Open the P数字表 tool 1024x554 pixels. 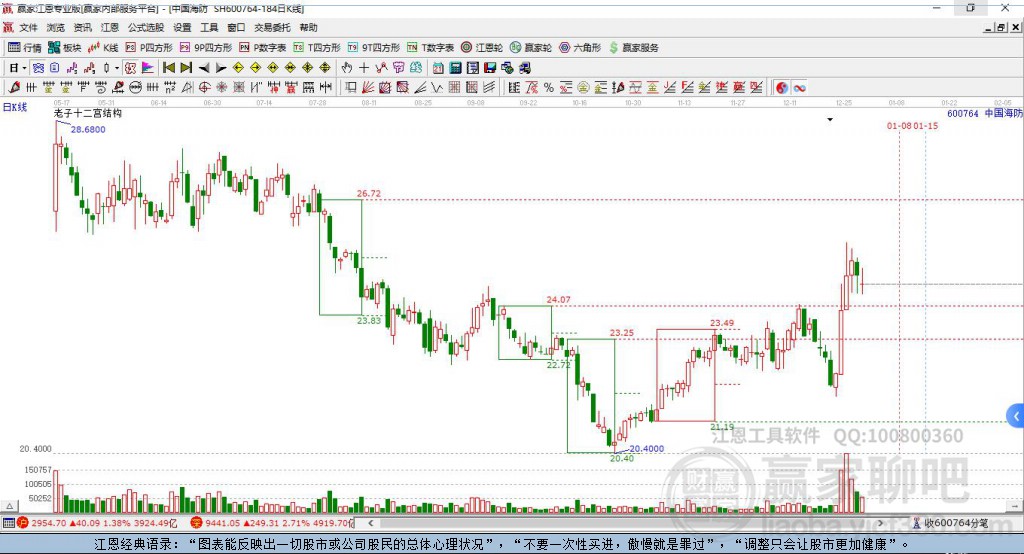(263, 48)
